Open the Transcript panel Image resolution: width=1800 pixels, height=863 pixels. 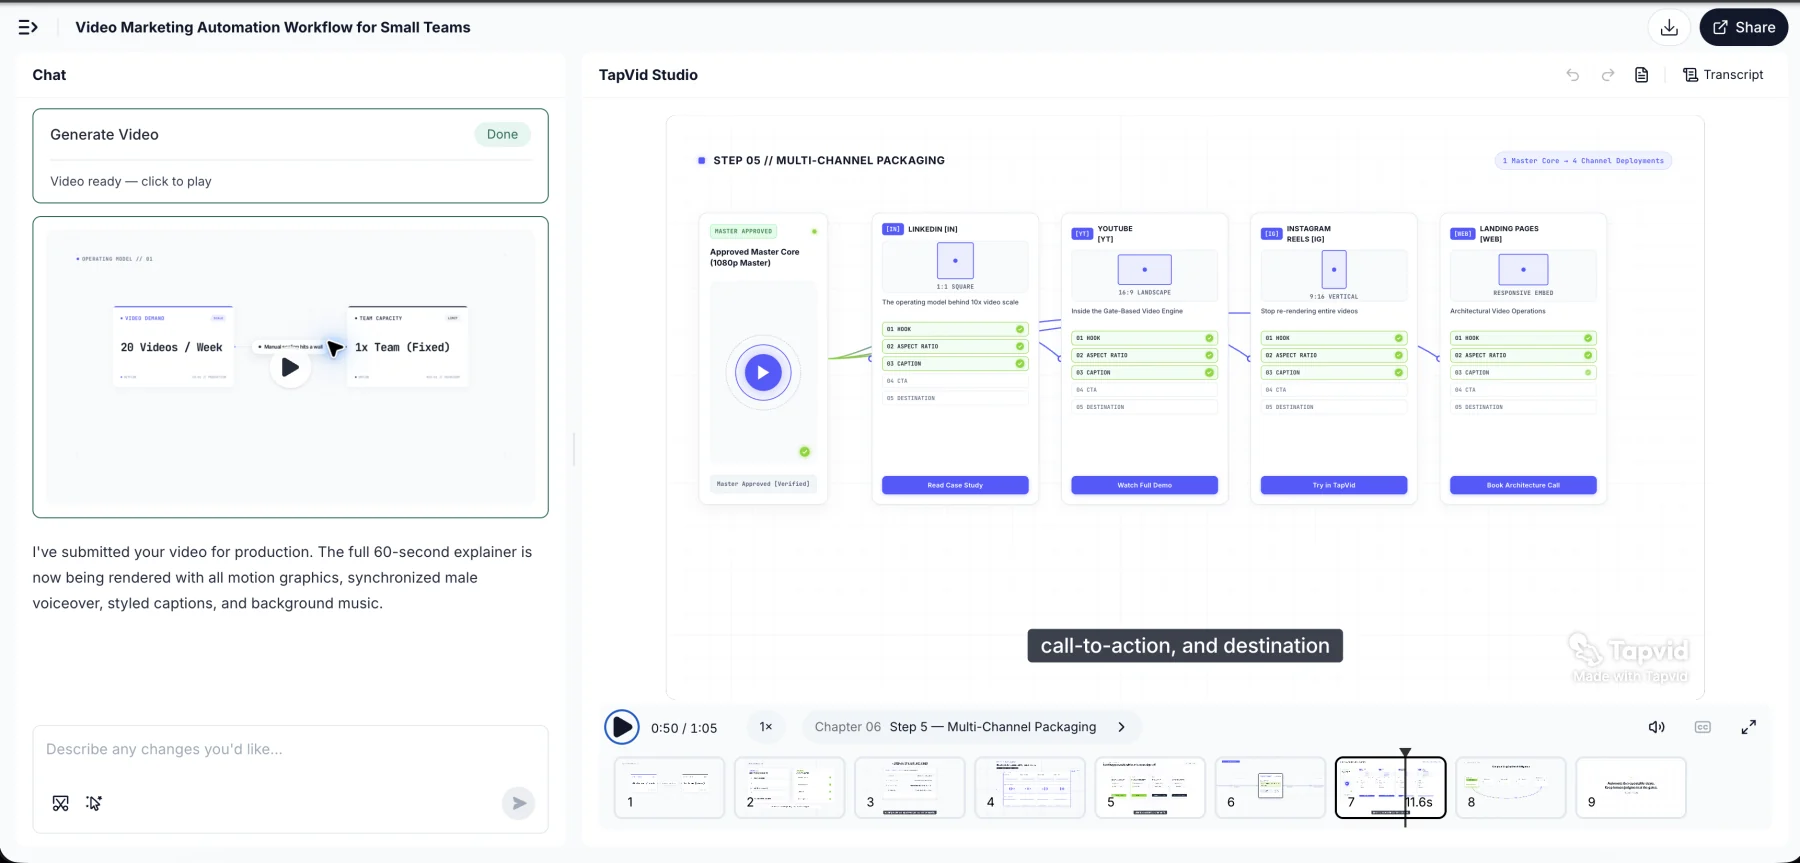(1723, 75)
